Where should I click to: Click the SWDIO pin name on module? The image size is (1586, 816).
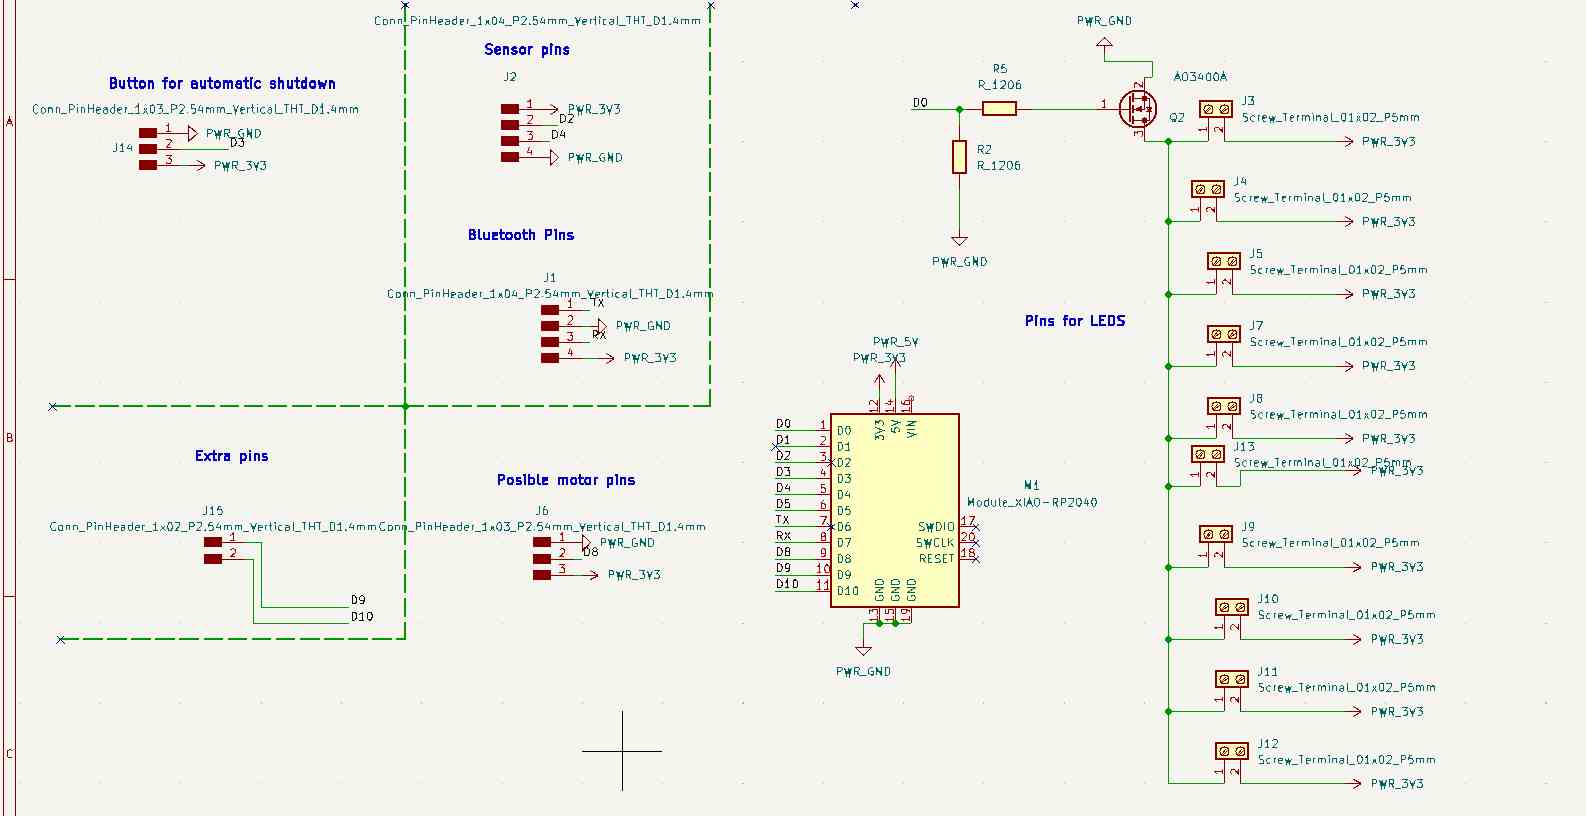[936, 527]
